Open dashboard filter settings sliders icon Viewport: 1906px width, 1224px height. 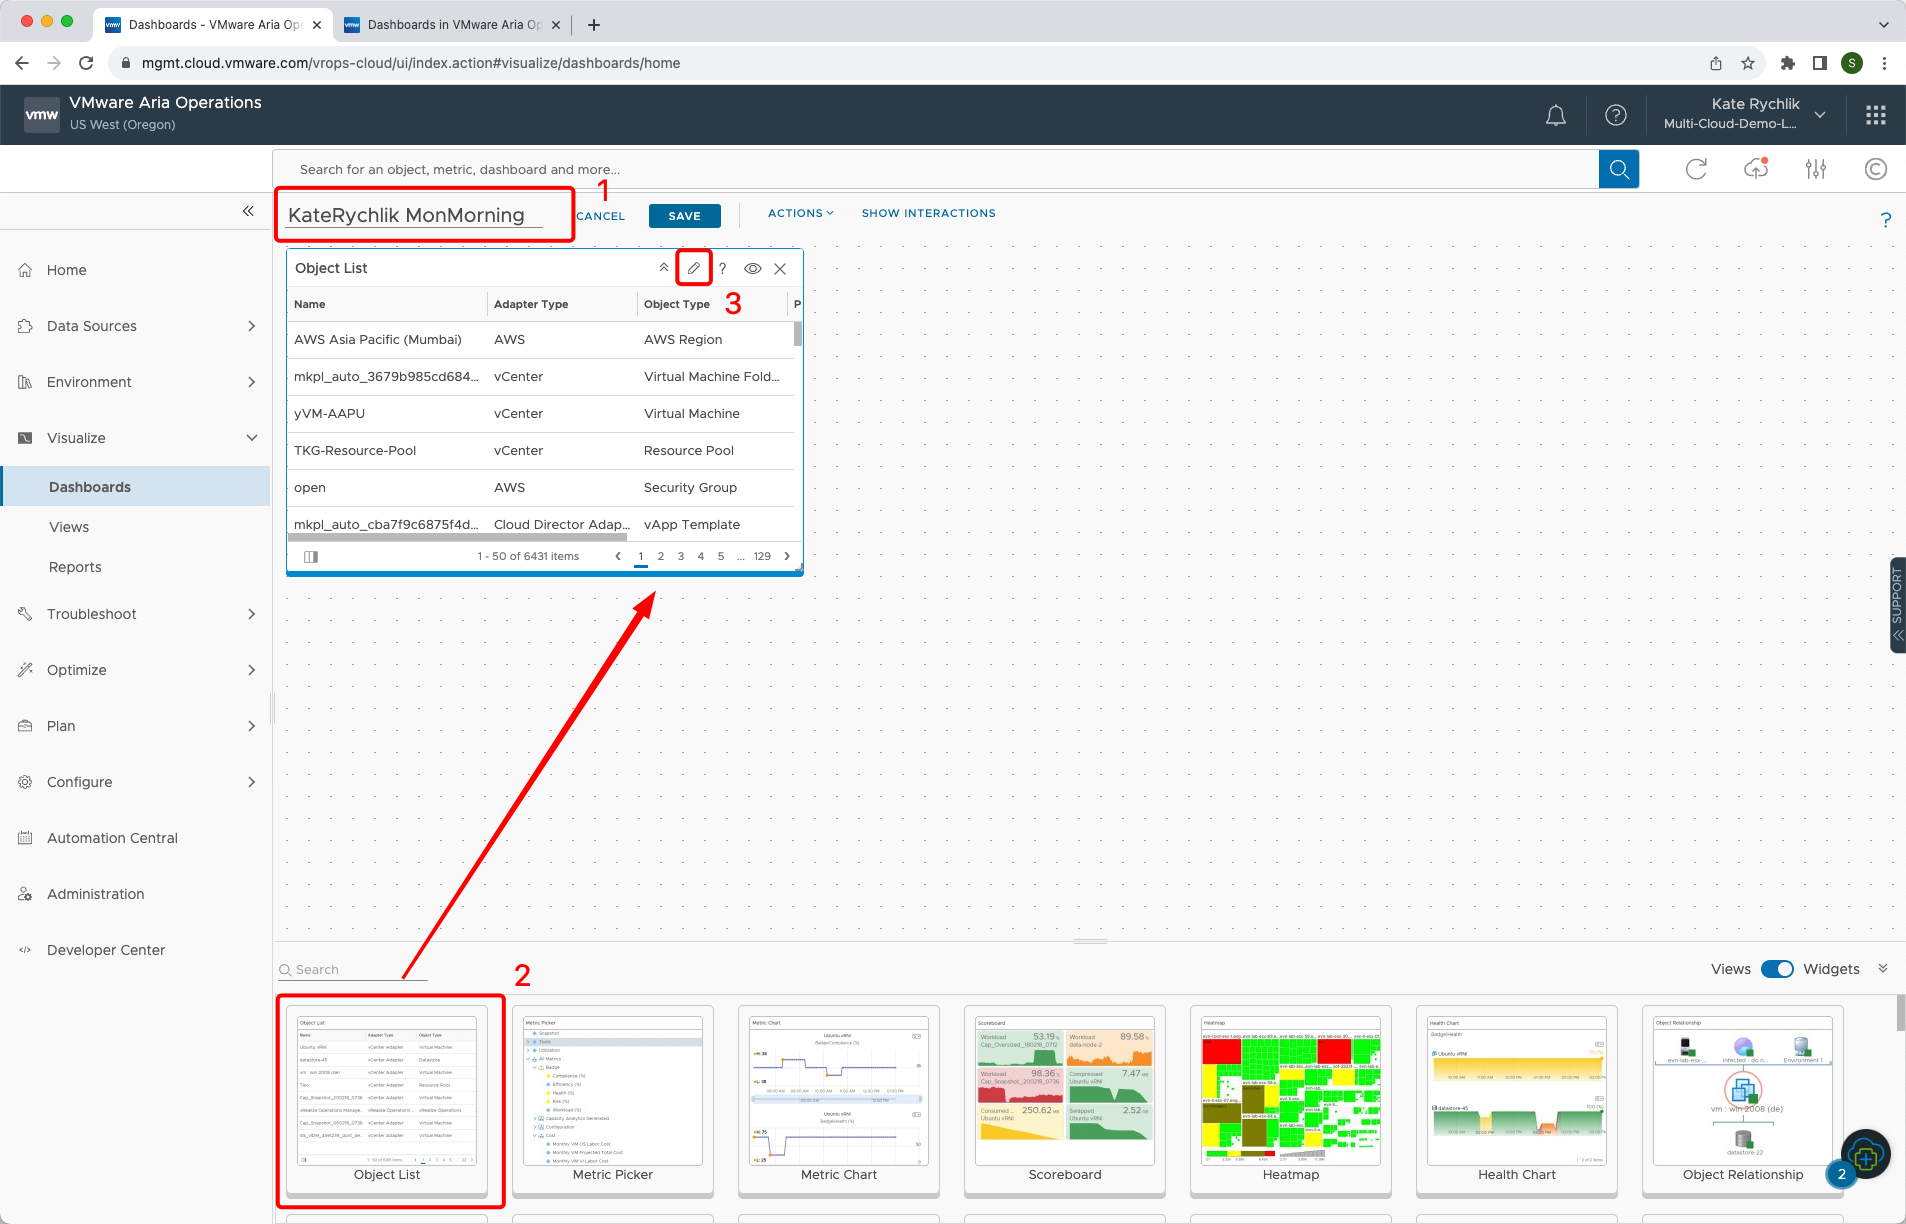pyautogui.click(x=1816, y=168)
